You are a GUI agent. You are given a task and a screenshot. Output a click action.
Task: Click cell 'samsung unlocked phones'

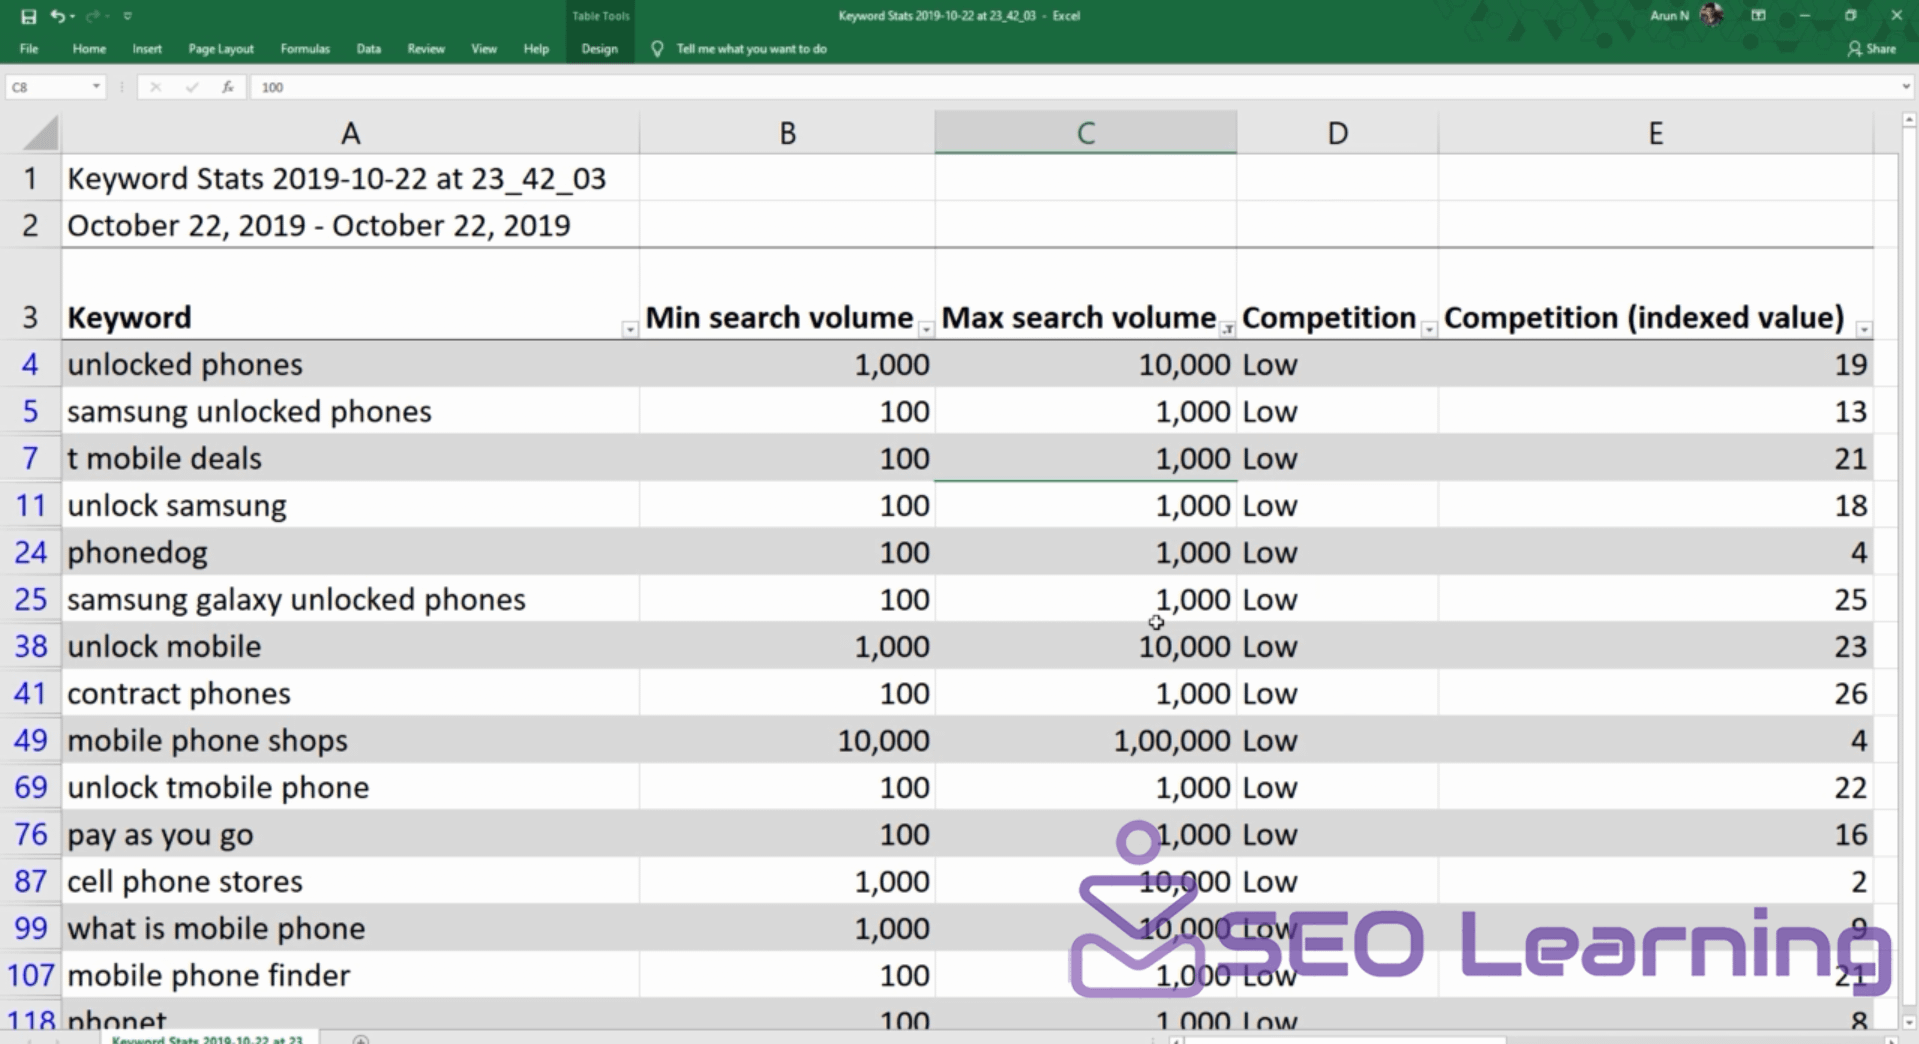pos(350,411)
